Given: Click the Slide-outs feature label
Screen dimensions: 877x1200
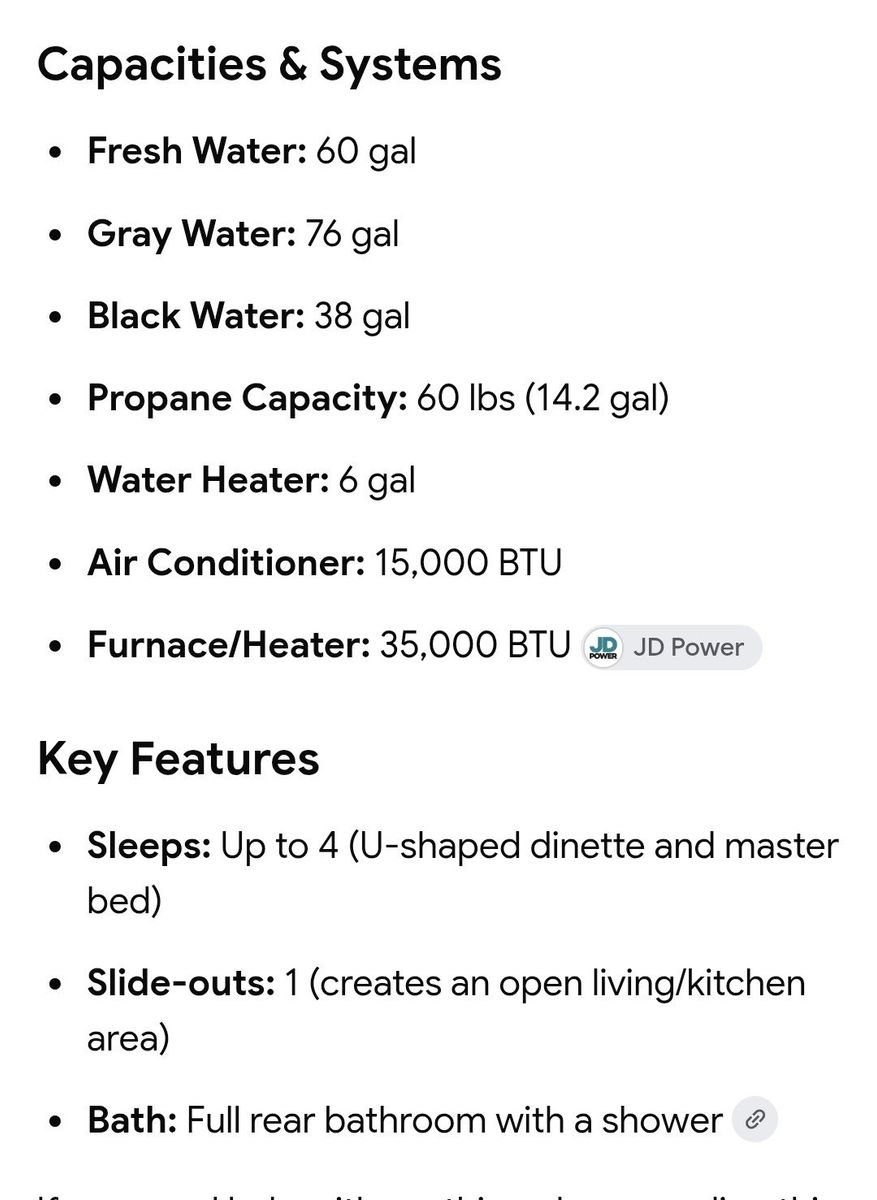Looking at the screenshot, I should (x=181, y=983).
